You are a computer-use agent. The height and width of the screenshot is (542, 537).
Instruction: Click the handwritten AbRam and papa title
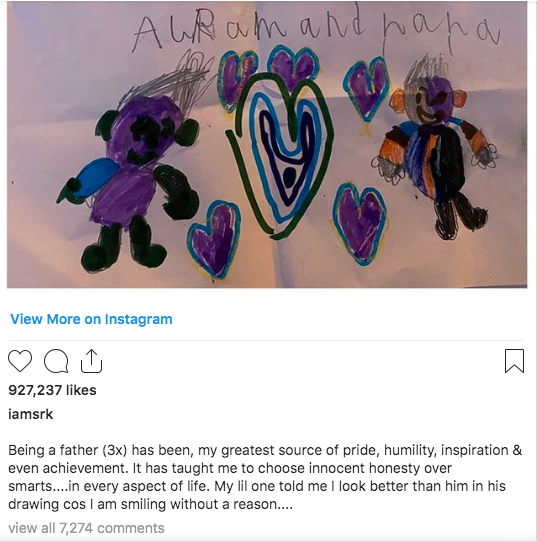click(316, 29)
